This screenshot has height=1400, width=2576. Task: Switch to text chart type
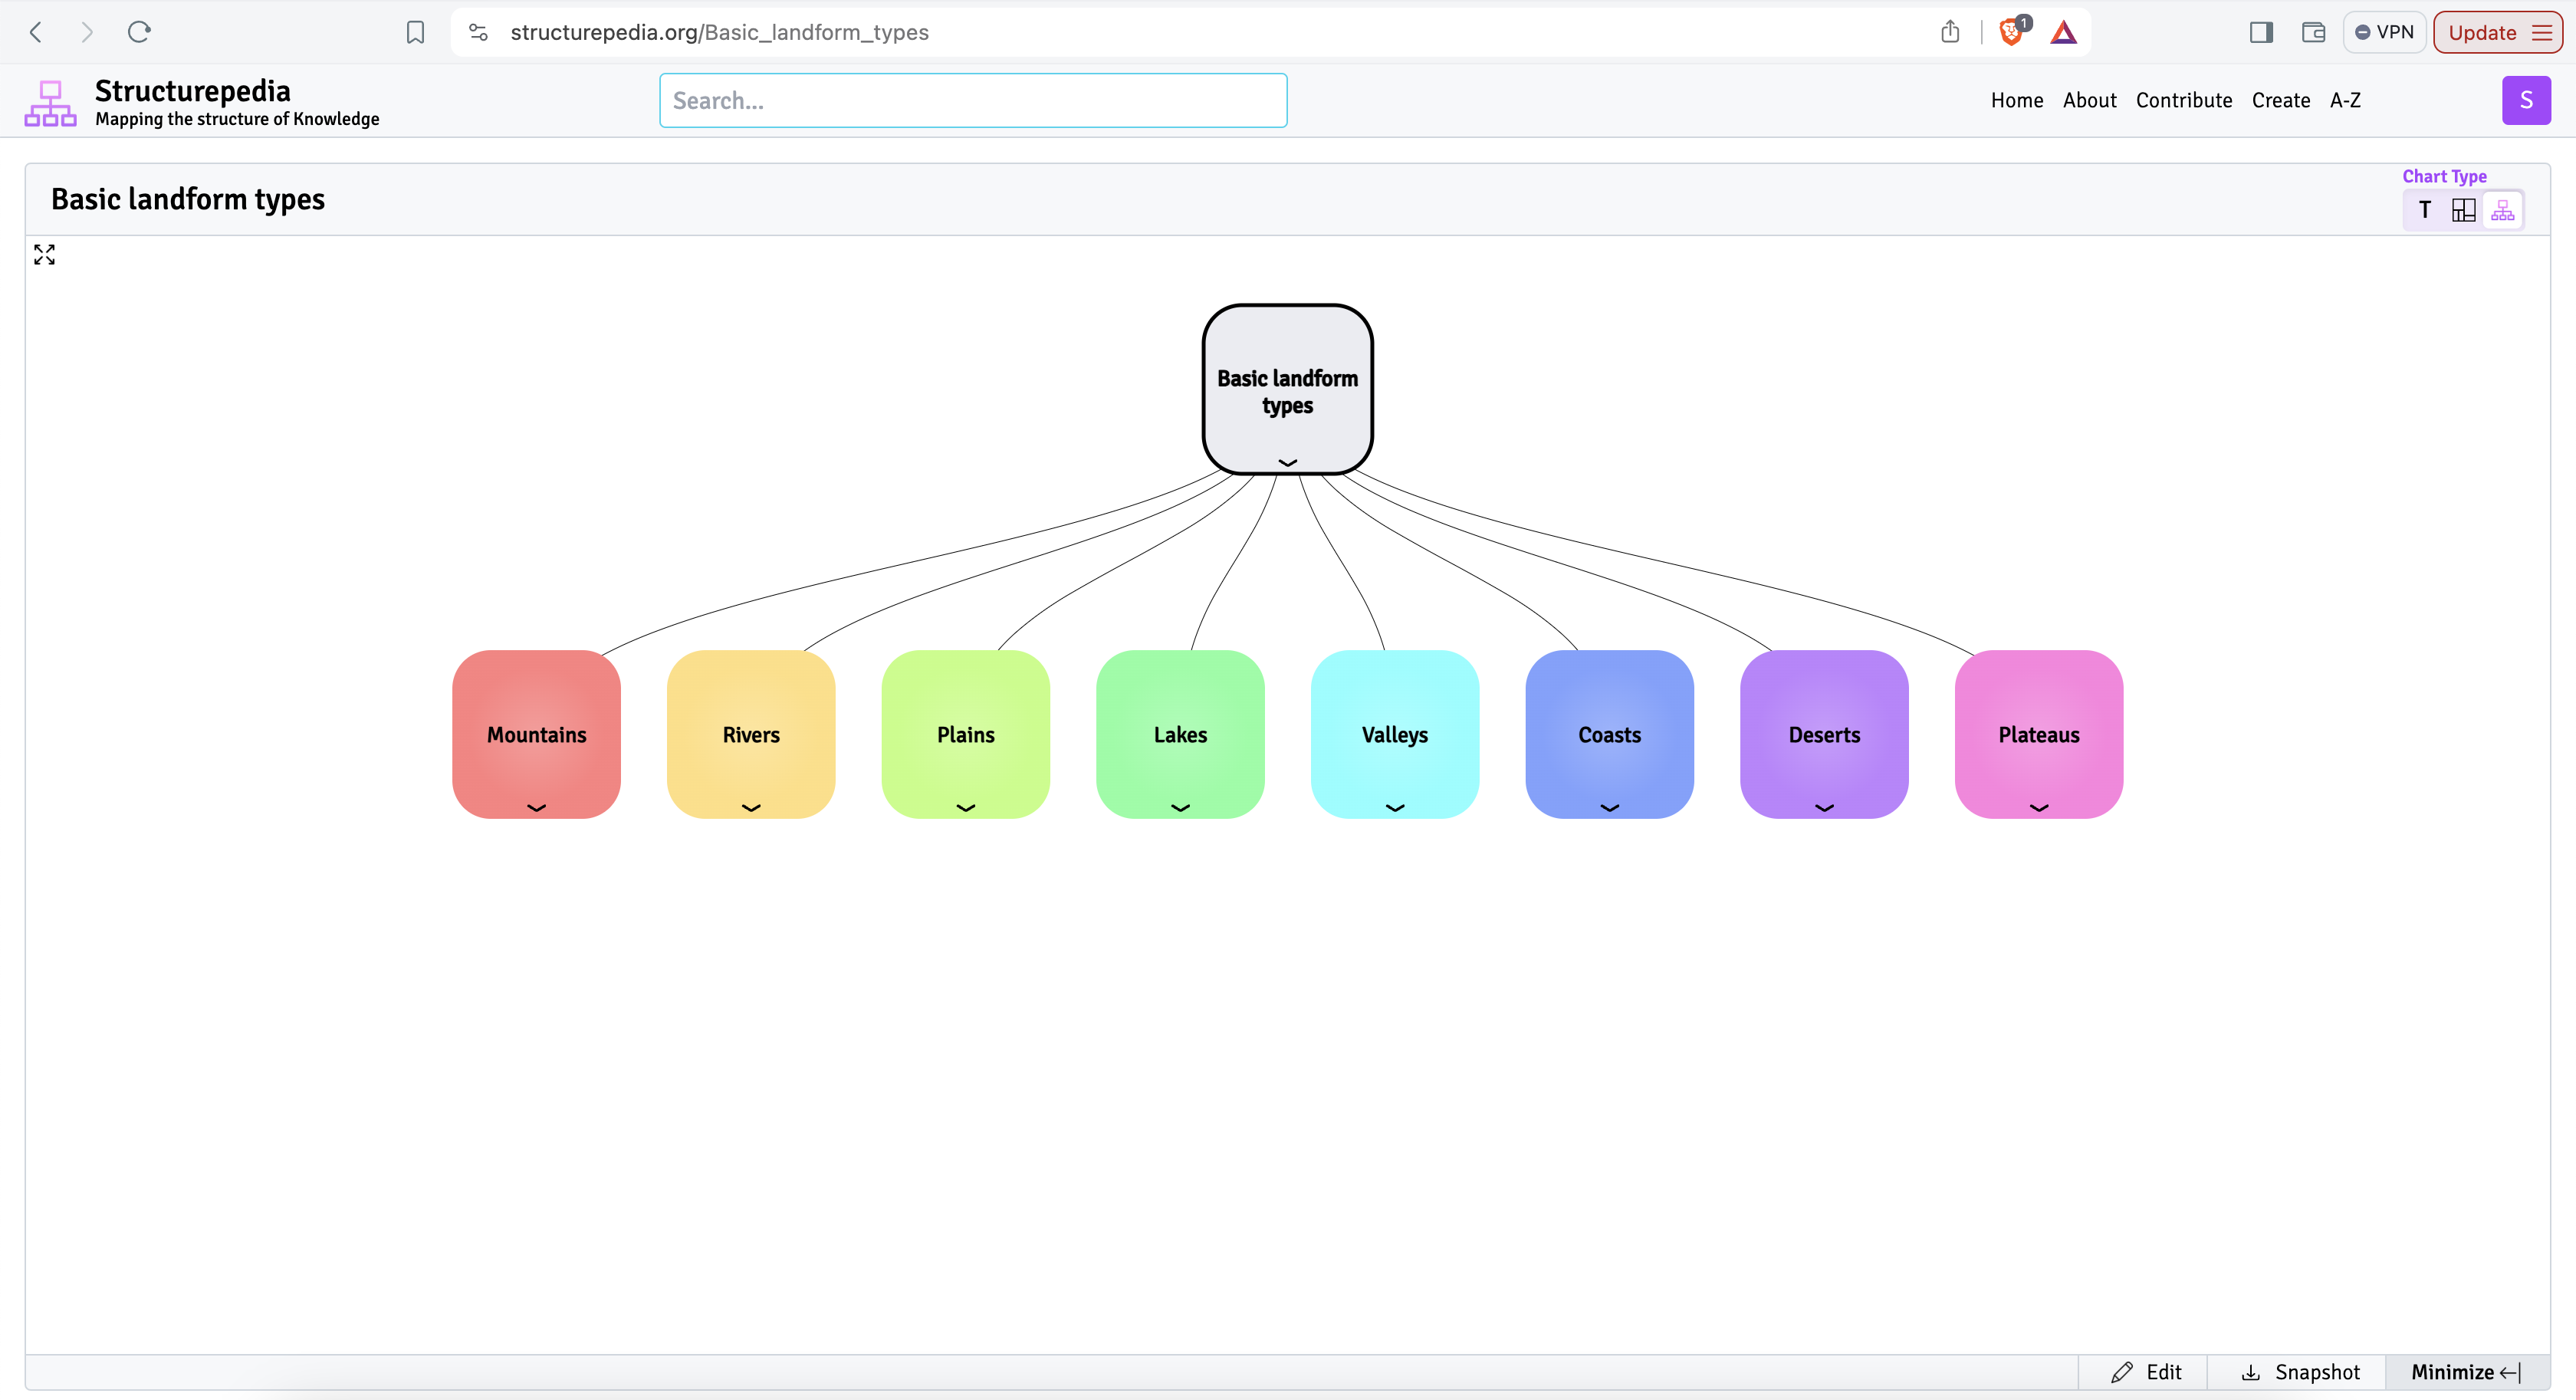pyautogui.click(x=2424, y=210)
